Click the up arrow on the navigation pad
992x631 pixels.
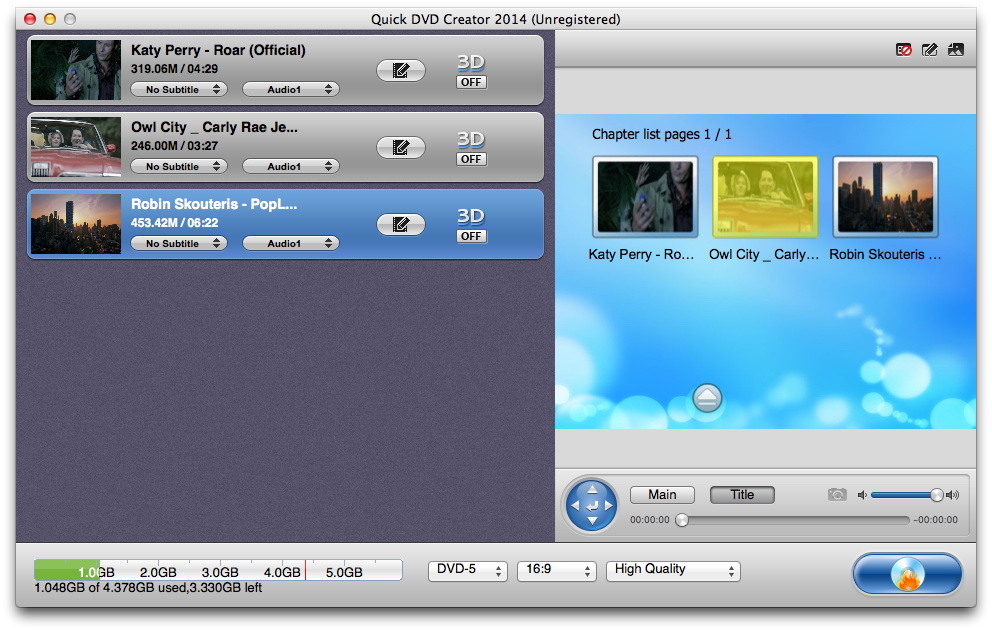[x=592, y=489]
